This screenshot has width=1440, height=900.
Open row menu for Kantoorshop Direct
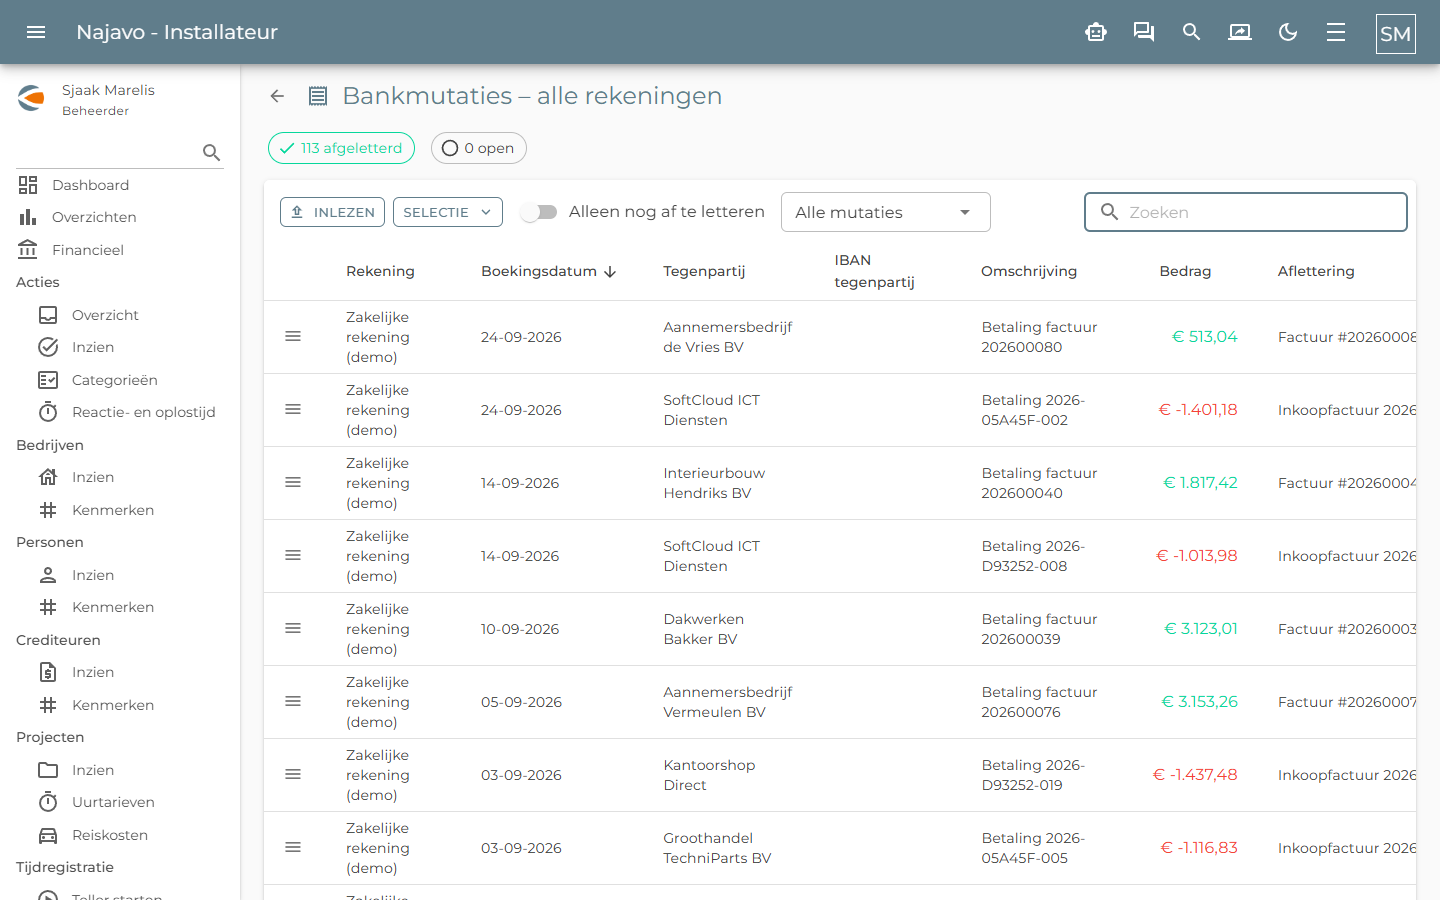click(x=293, y=775)
